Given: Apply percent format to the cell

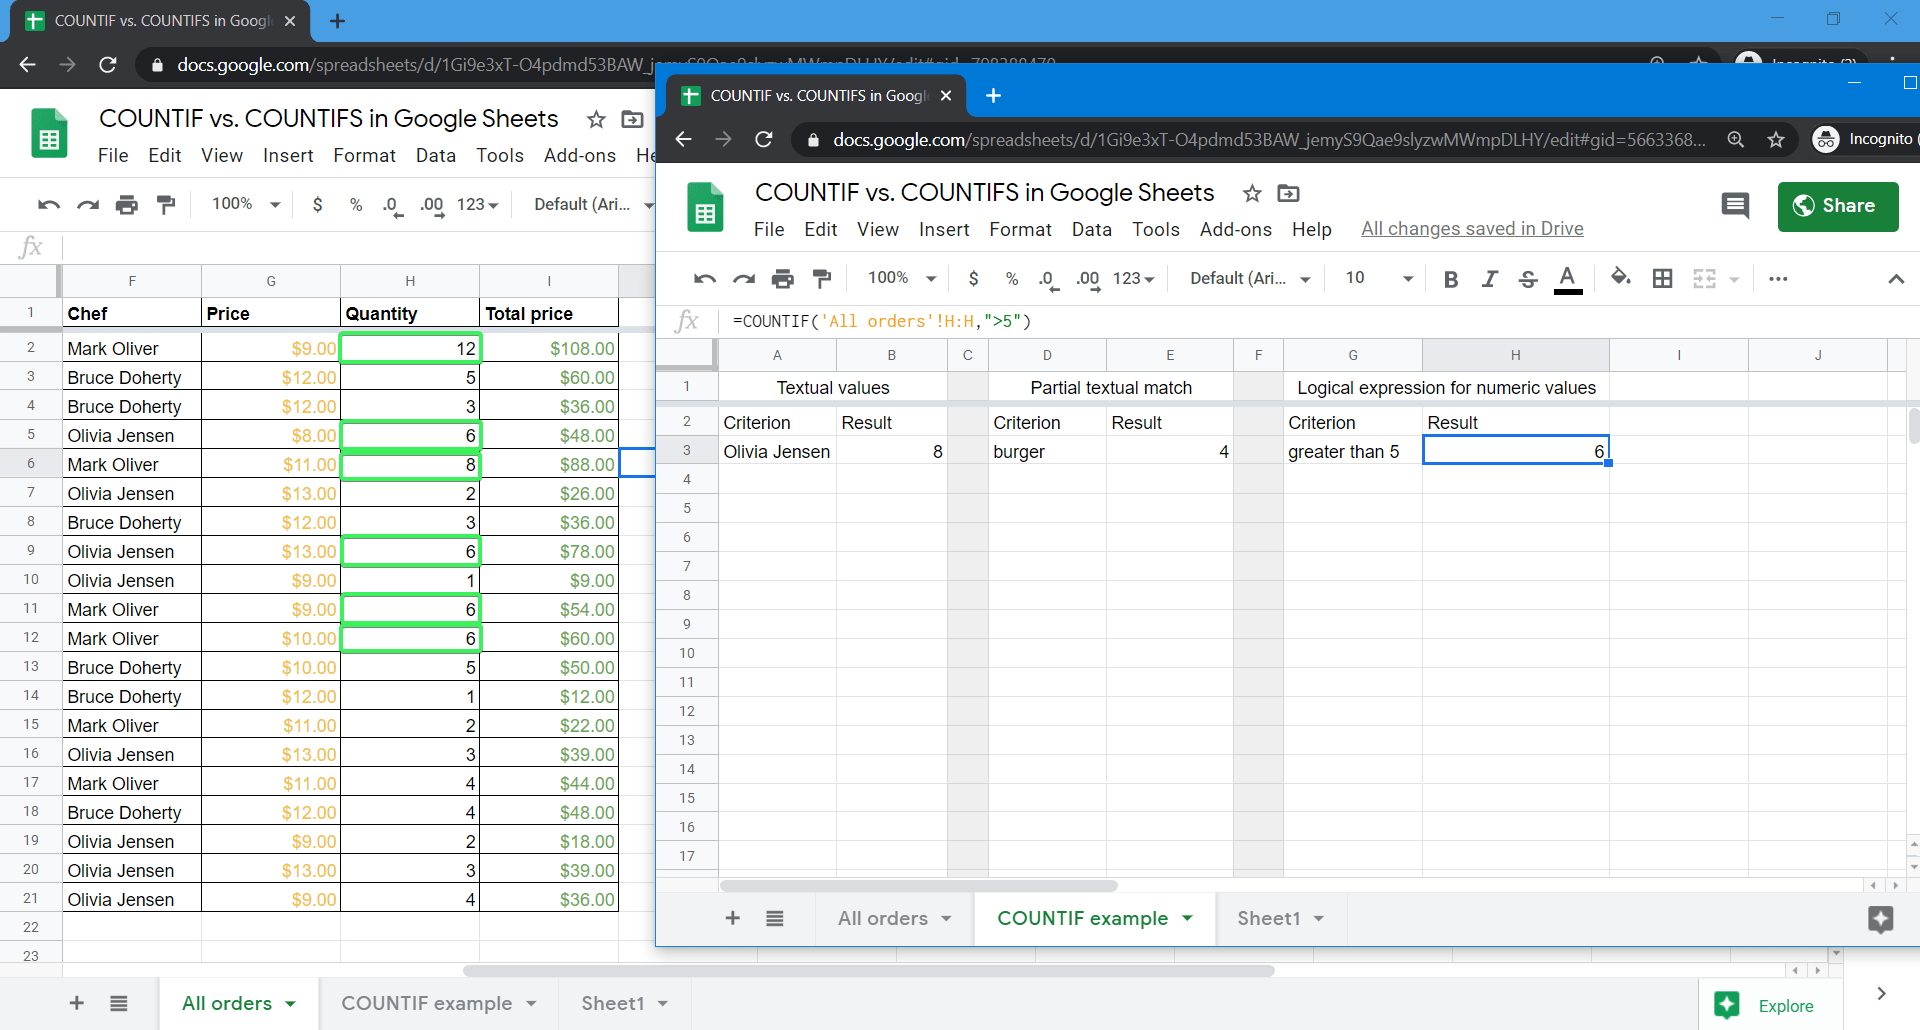Looking at the screenshot, I should [1012, 279].
